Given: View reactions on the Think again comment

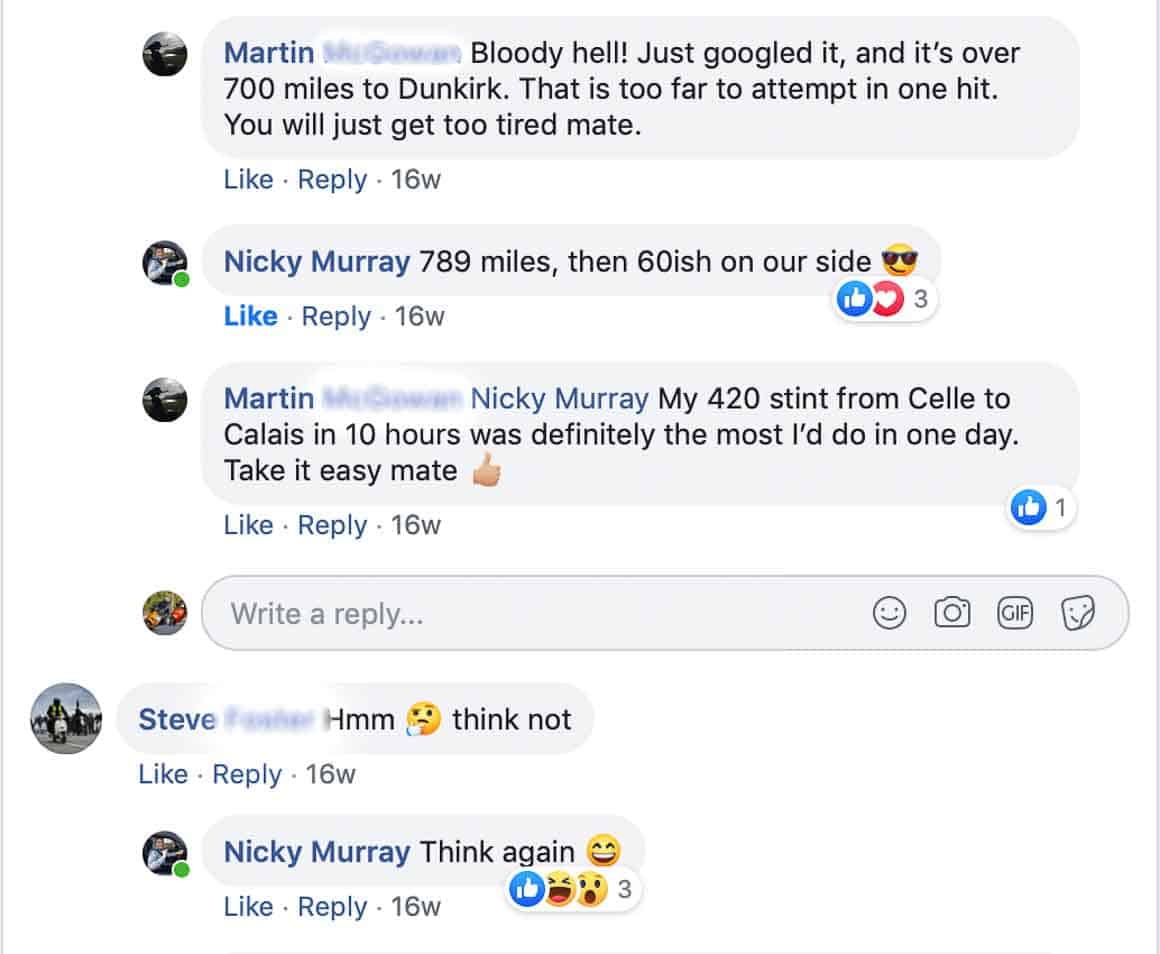Looking at the screenshot, I should (x=573, y=889).
